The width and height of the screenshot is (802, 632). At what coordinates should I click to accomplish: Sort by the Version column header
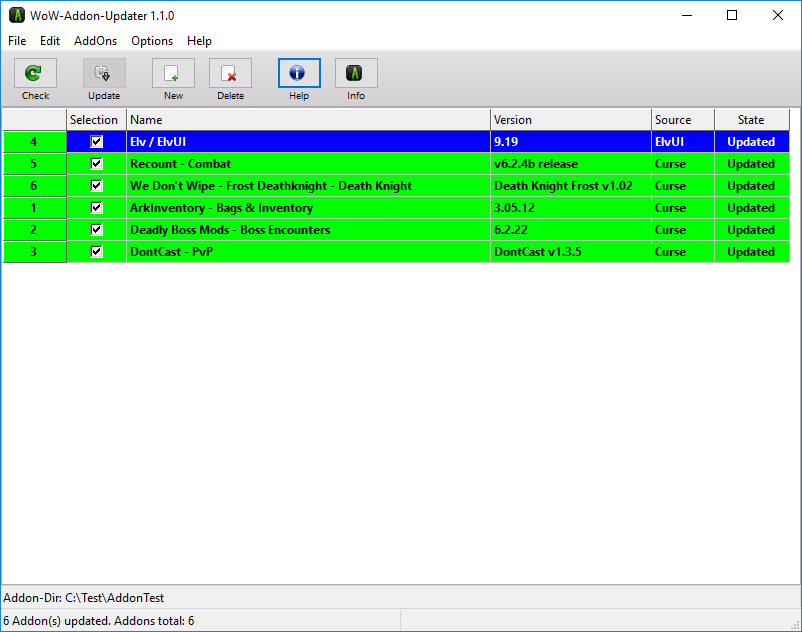pyautogui.click(x=571, y=120)
